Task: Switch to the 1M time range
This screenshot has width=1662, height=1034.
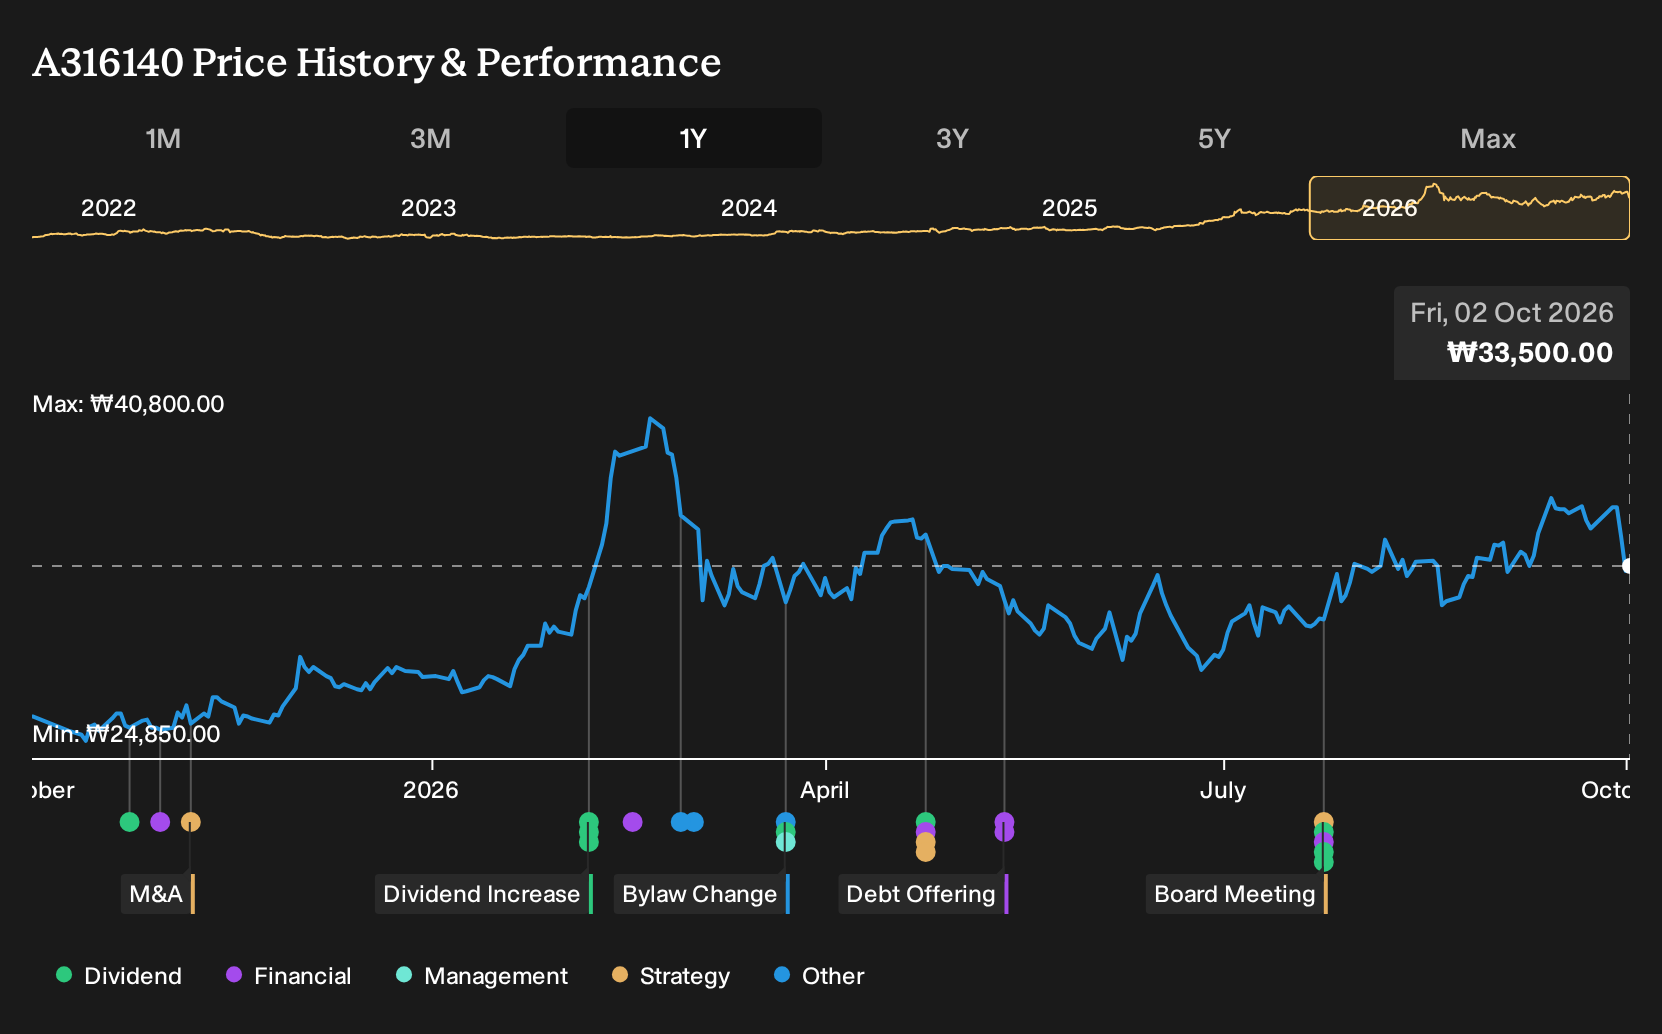Action: [163, 138]
